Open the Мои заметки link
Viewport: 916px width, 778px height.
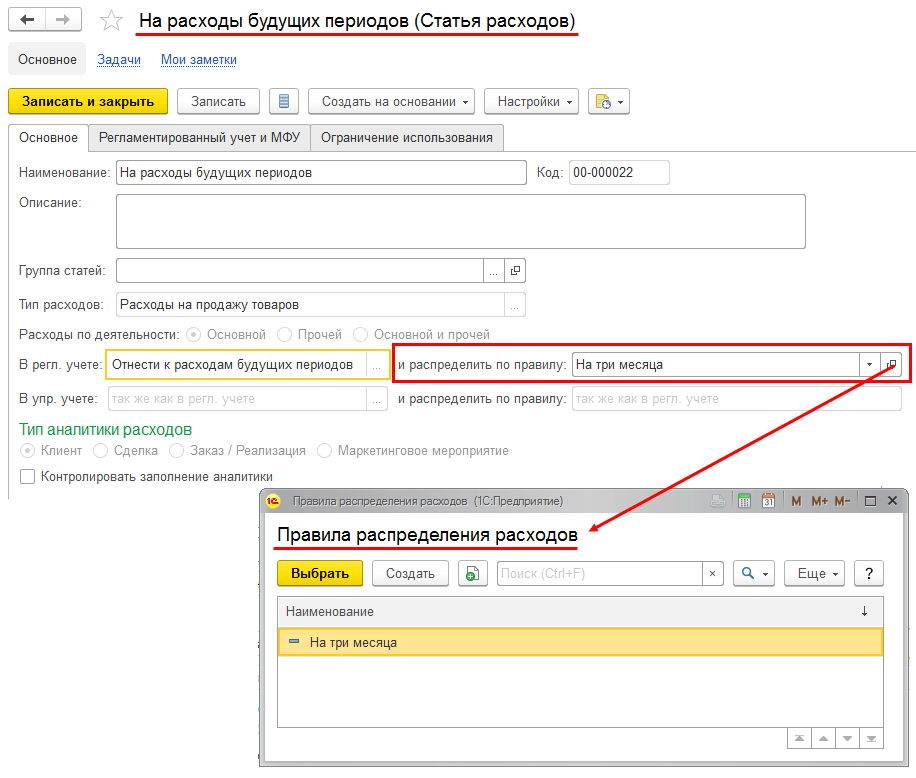[x=199, y=59]
